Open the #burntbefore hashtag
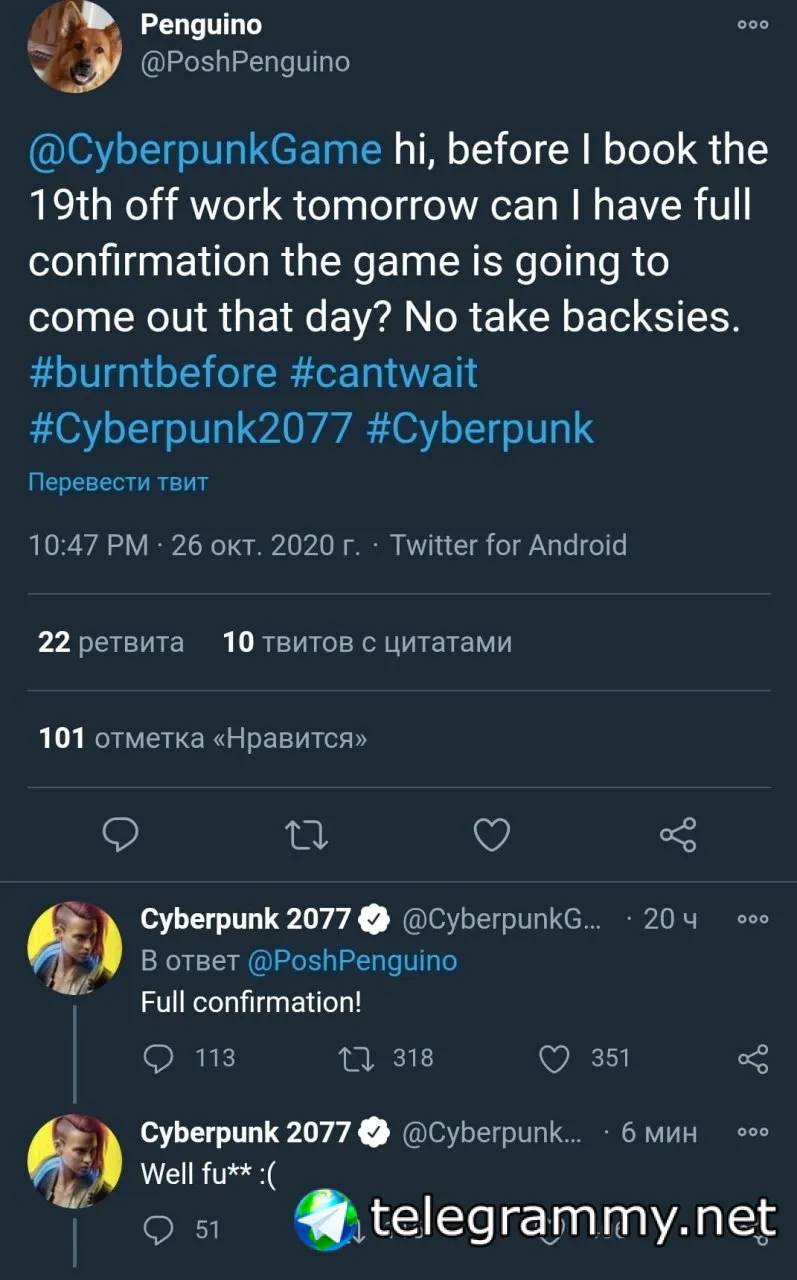797x1280 pixels. tap(152, 373)
